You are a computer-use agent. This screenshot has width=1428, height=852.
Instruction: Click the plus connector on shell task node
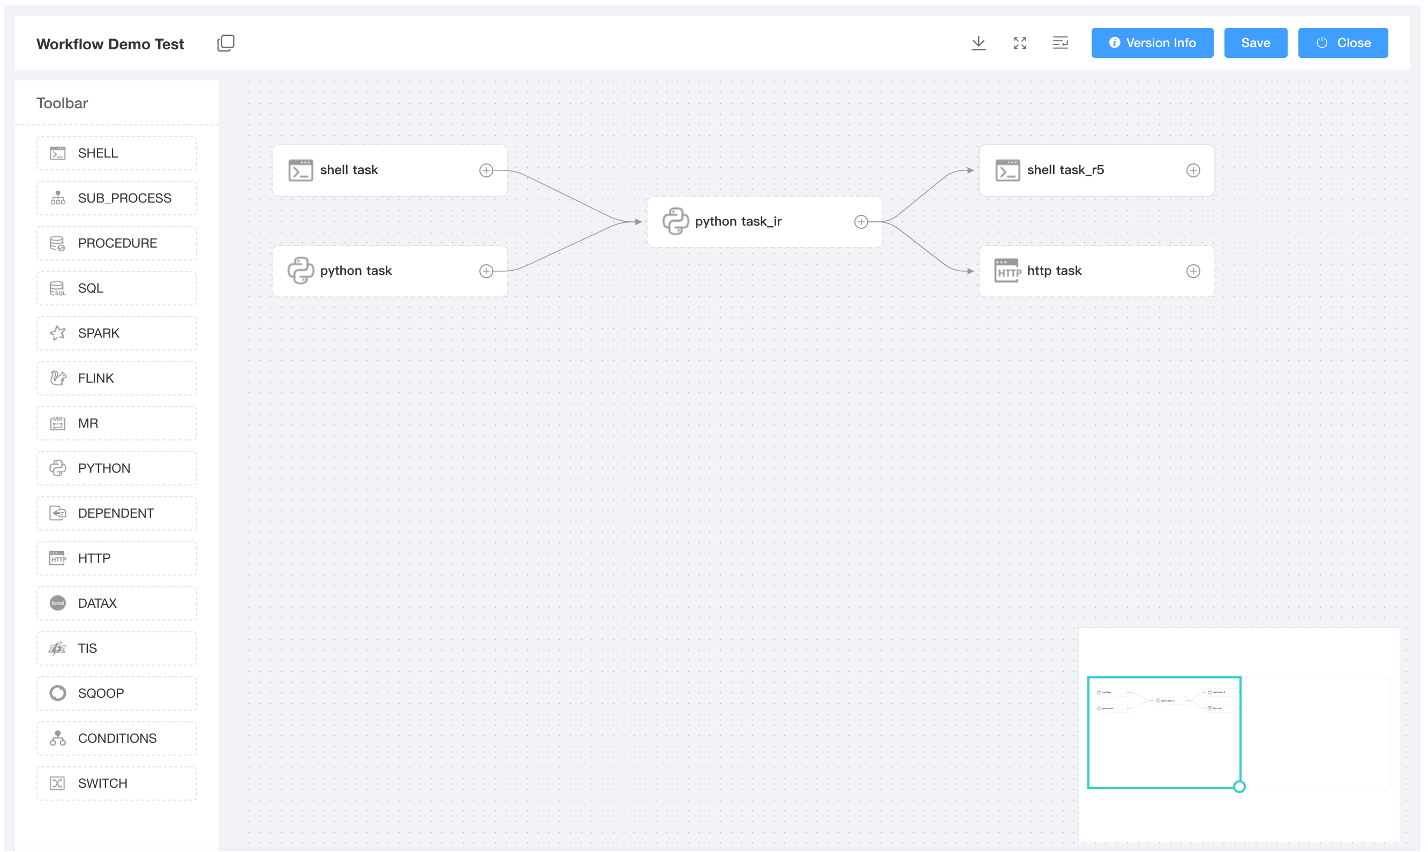point(486,170)
